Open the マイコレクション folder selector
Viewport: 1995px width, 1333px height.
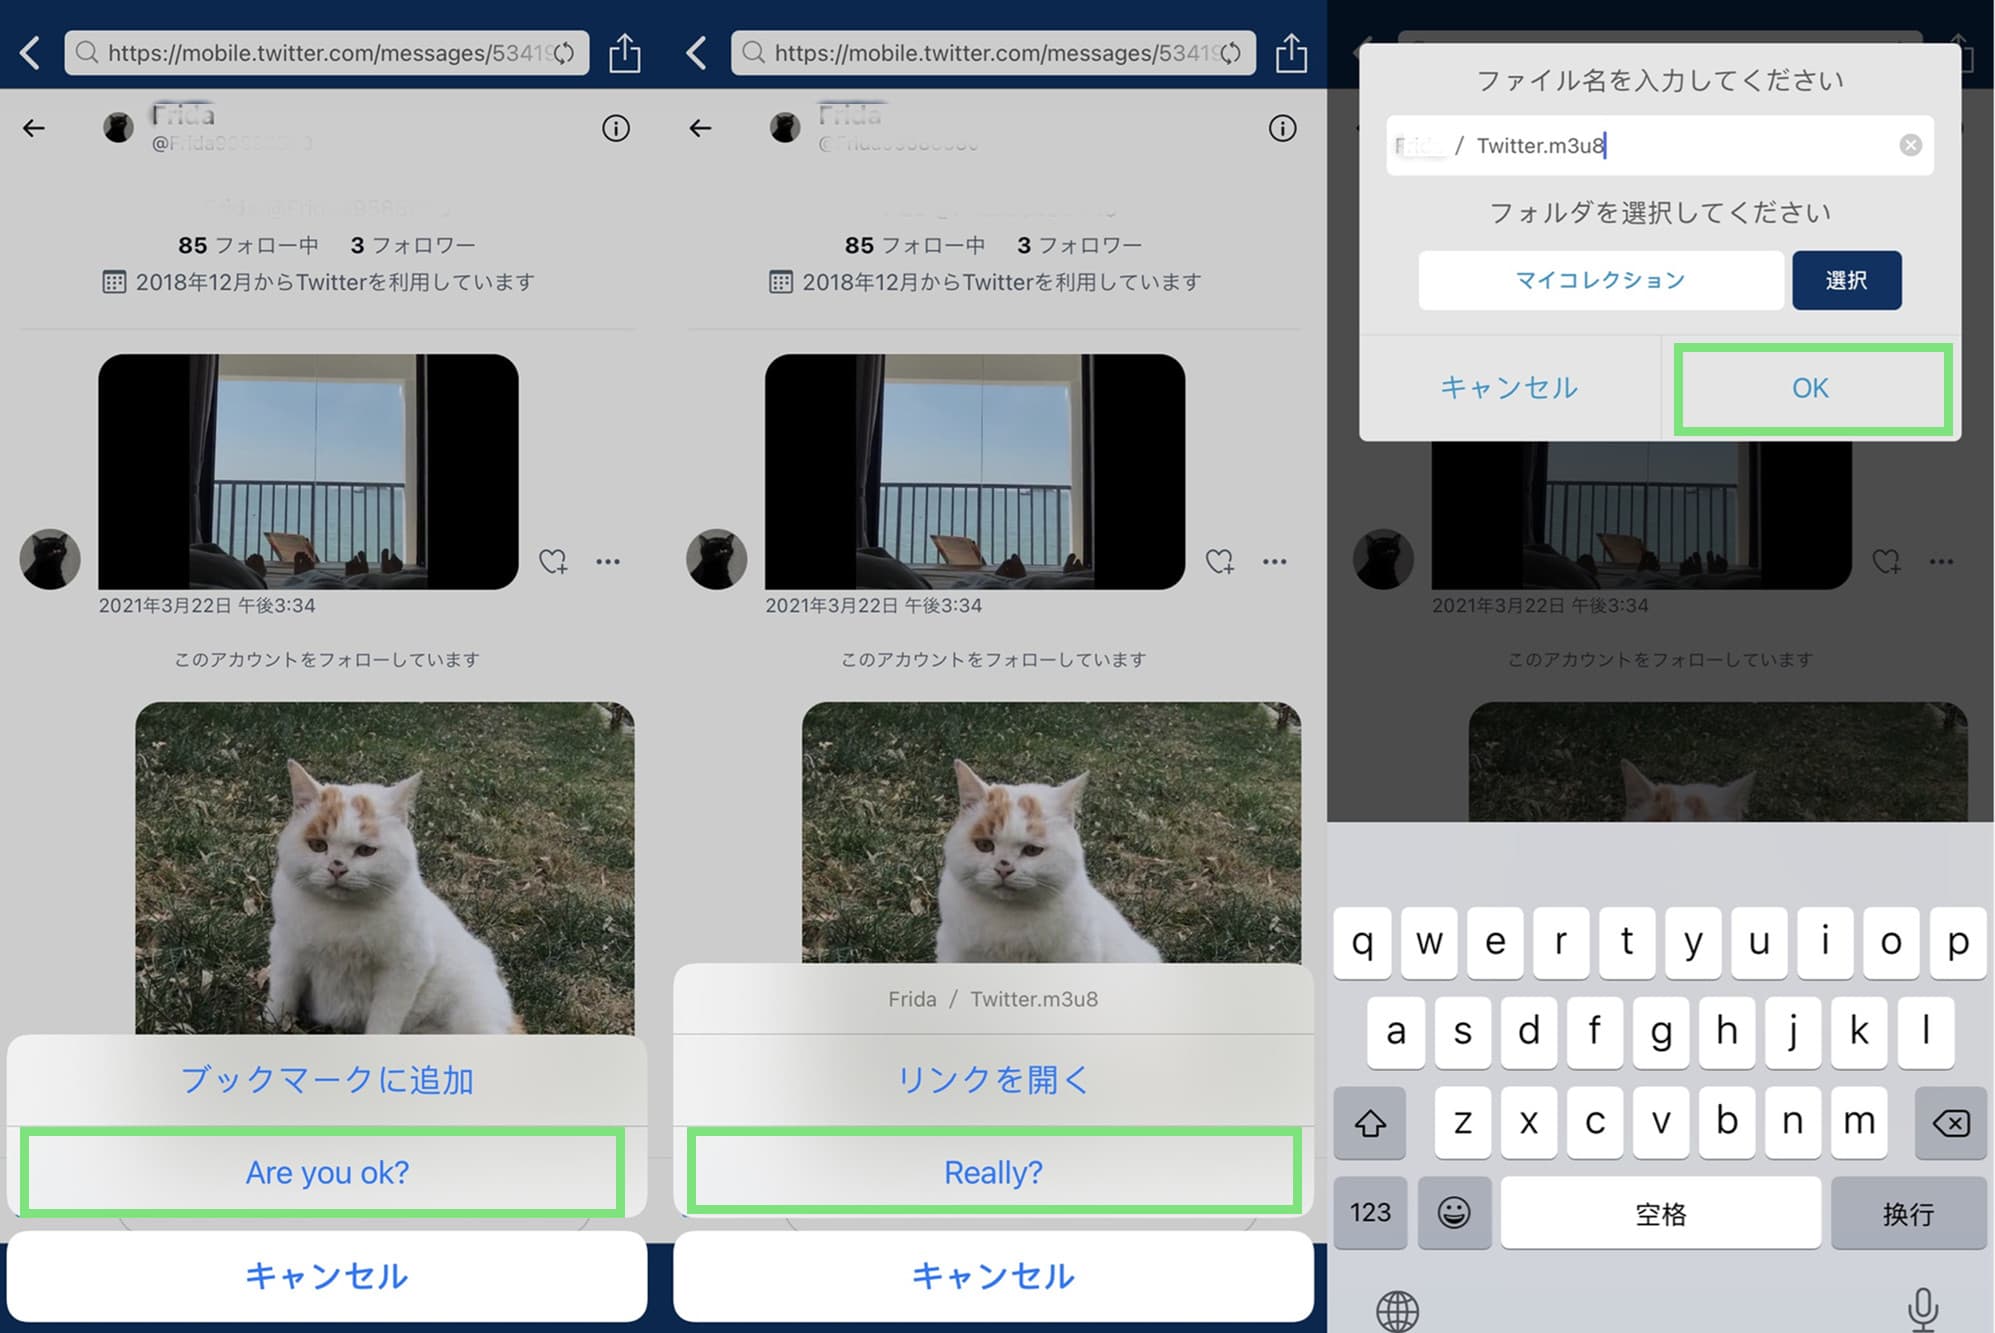[1600, 281]
